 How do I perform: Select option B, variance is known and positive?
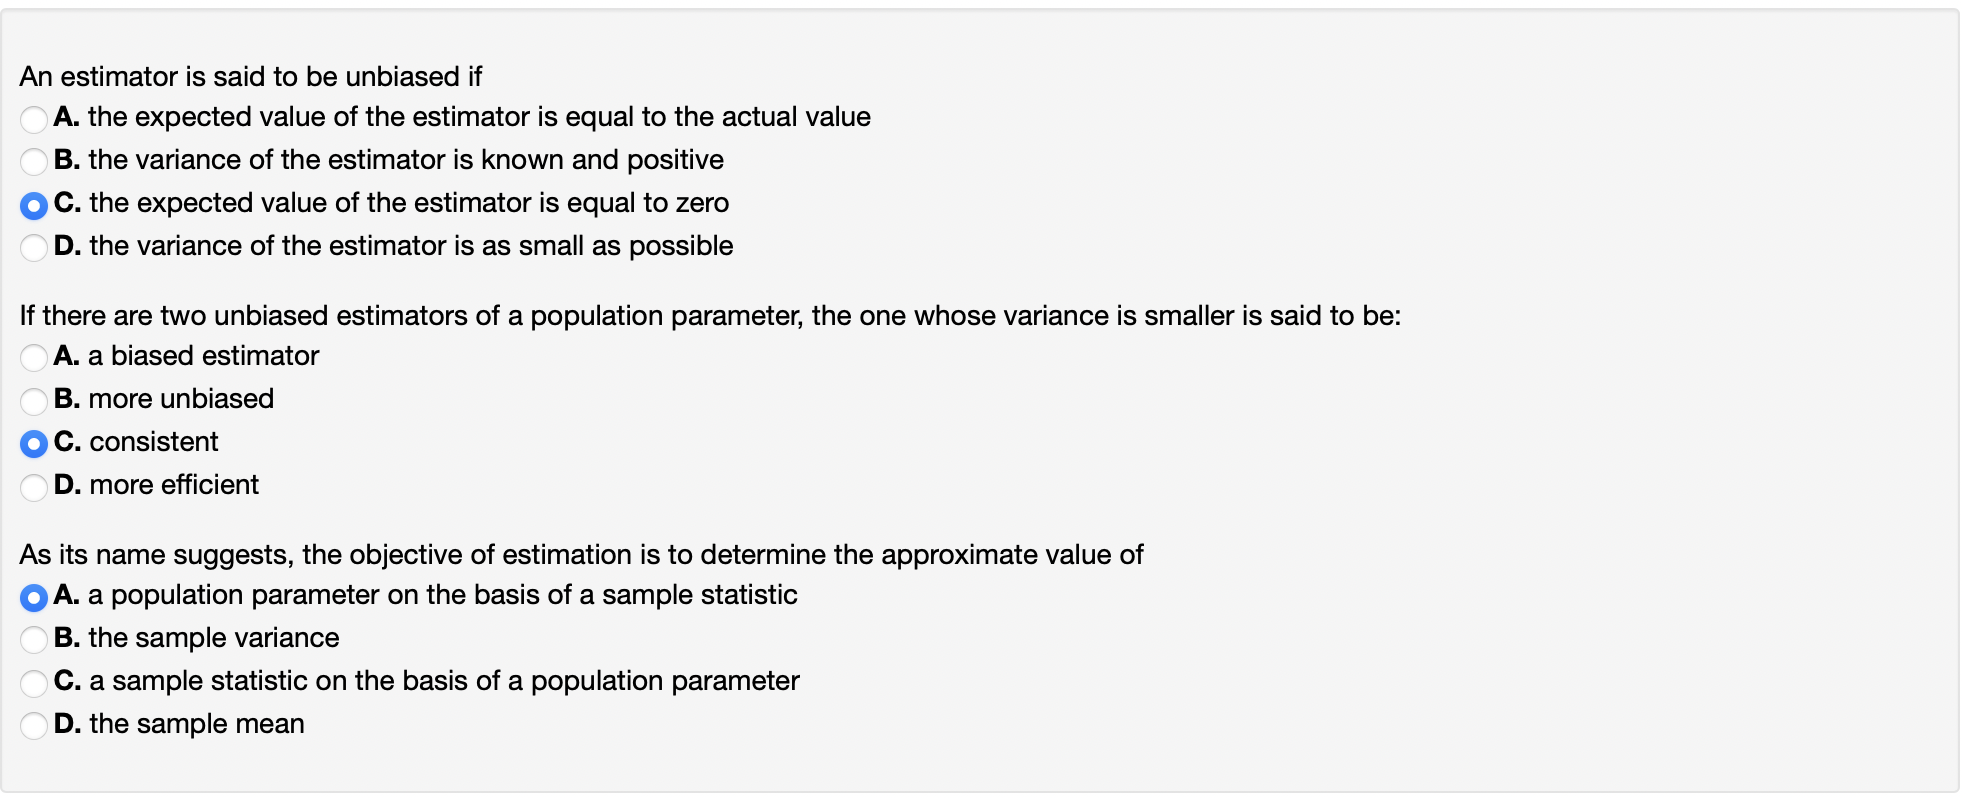pos(33,161)
